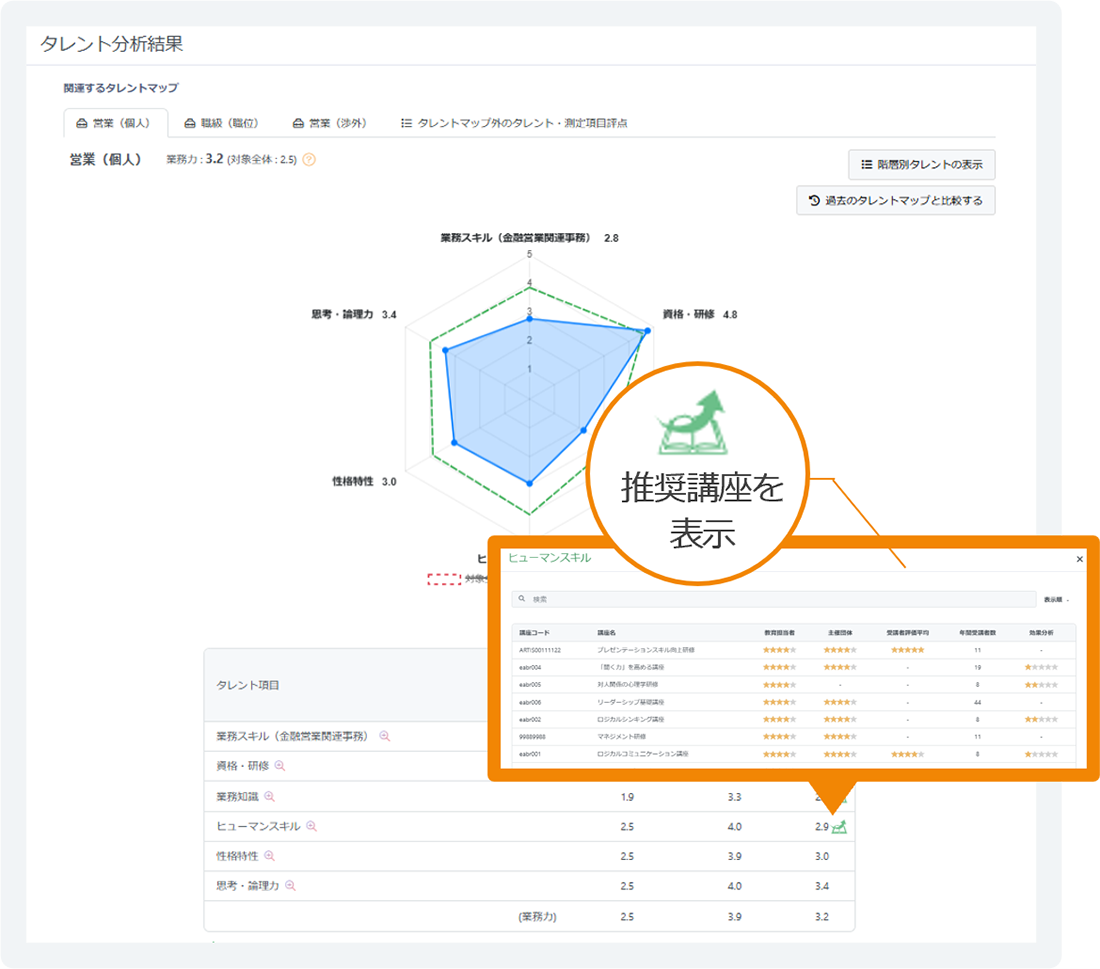This screenshot has width=1100, height=969.
Task: Click magnifier icon next to 資格・研修
Action: (280, 766)
